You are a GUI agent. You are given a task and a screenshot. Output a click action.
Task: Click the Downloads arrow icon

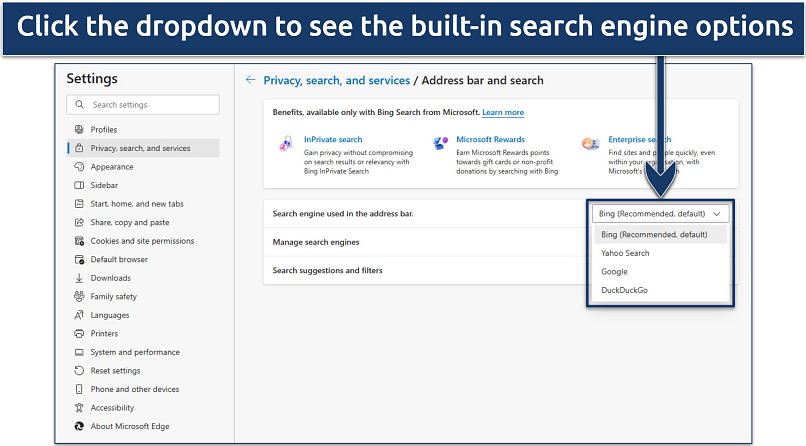tap(79, 278)
